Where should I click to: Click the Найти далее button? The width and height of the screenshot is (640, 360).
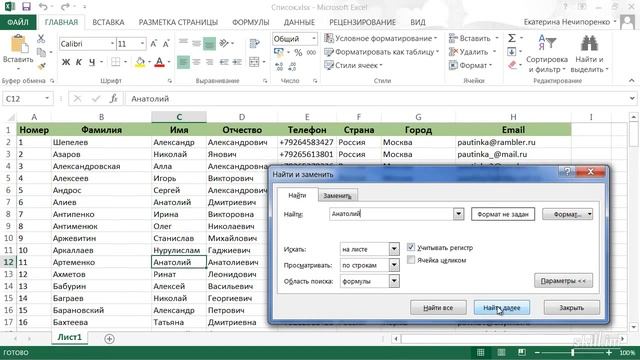click(x=502, y=308)
